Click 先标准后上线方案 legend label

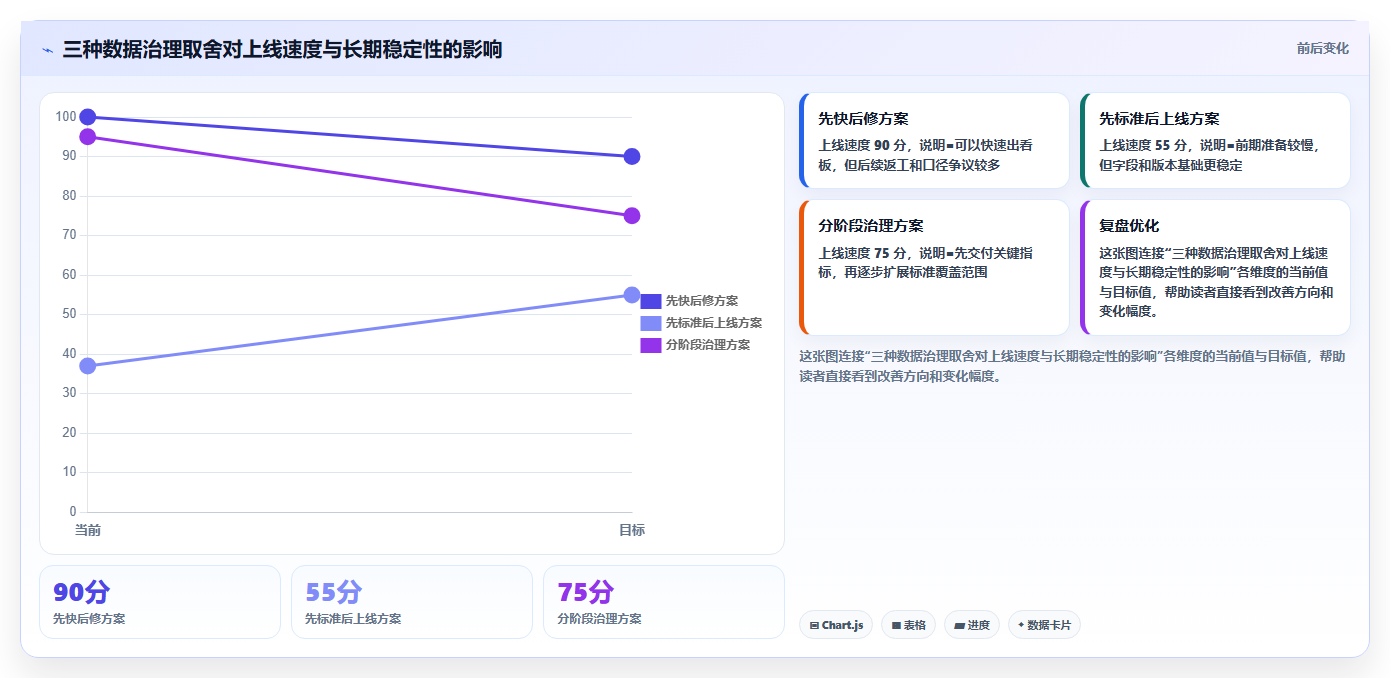(x=714, y=323)
